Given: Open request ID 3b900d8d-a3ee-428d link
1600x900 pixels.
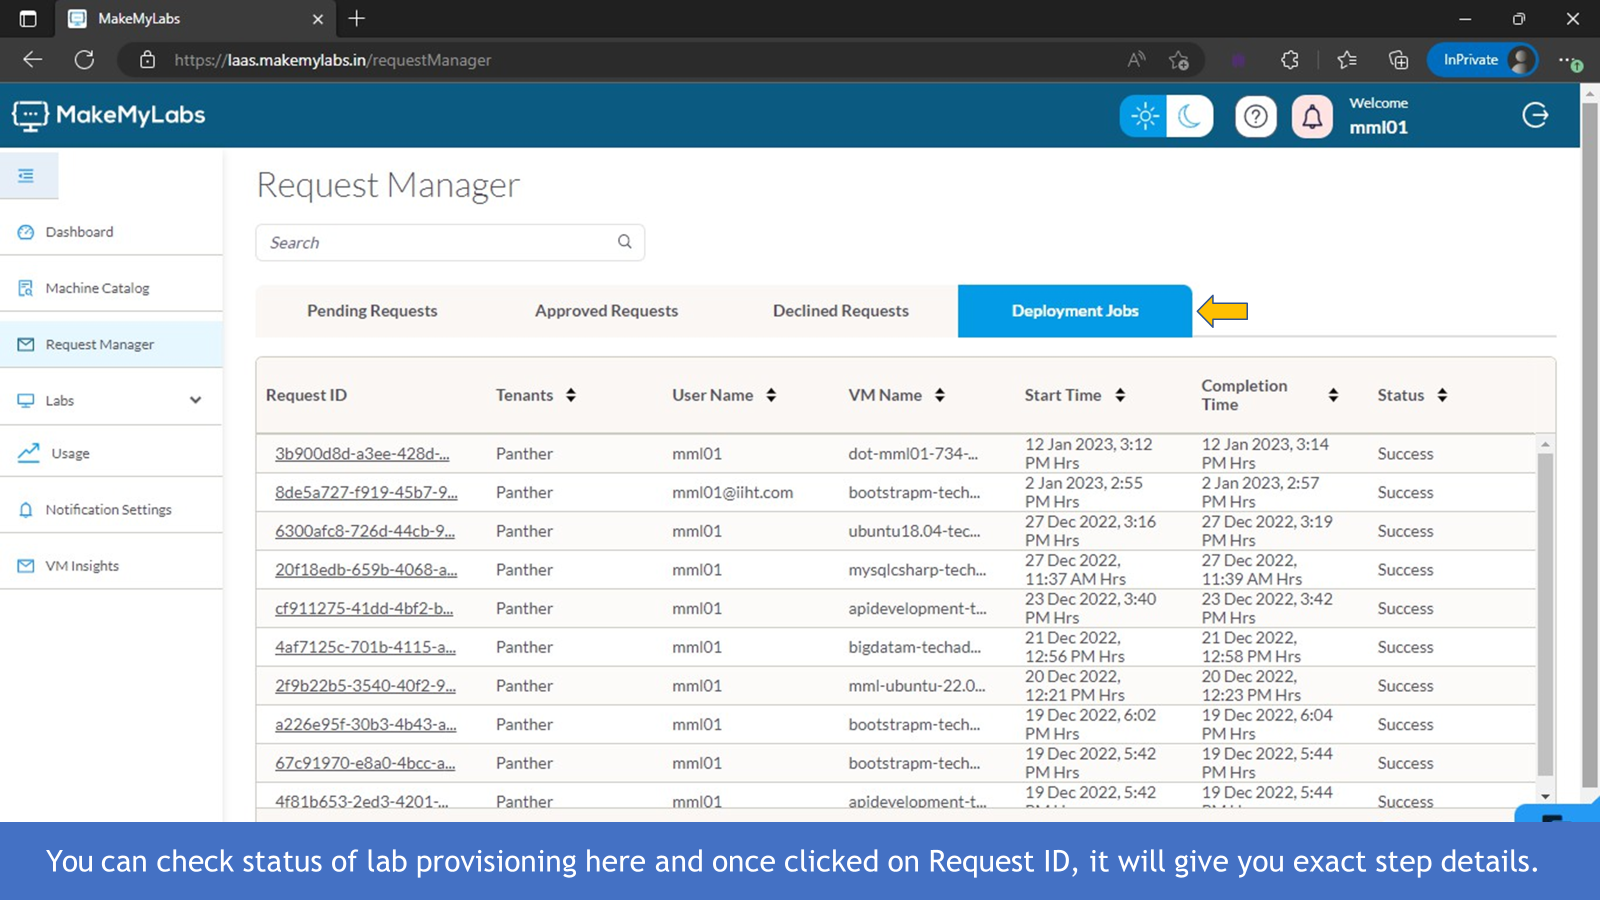Looking at the screenshot, I should [362, 454].
